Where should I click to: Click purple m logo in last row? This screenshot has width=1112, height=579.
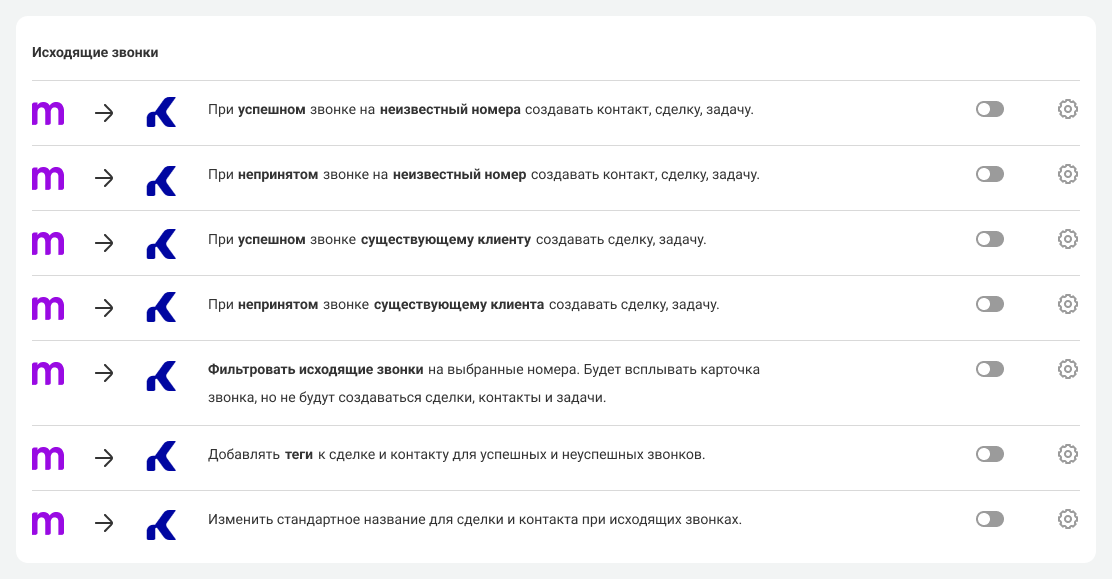48,524
